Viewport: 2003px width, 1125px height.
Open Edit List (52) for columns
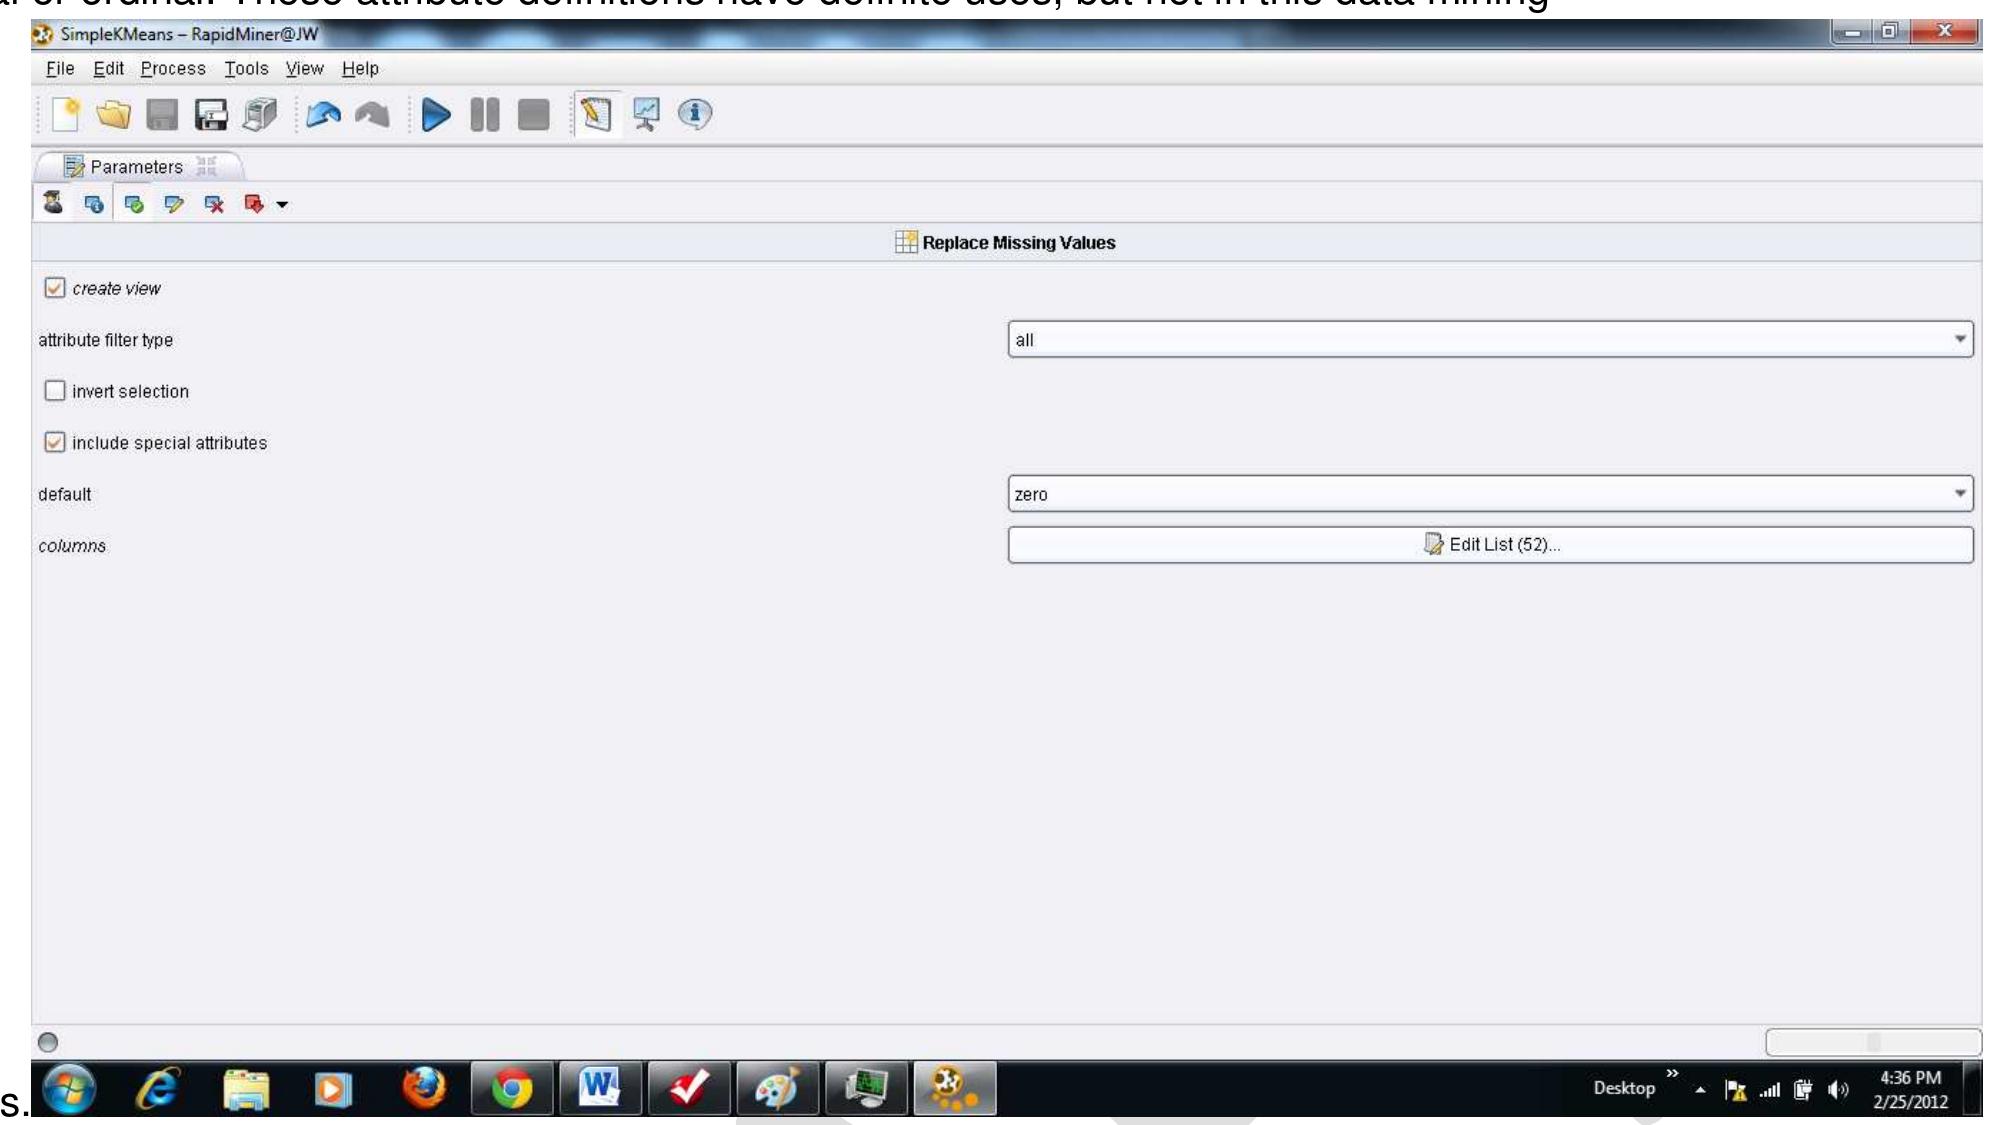tap(1488, 545)
